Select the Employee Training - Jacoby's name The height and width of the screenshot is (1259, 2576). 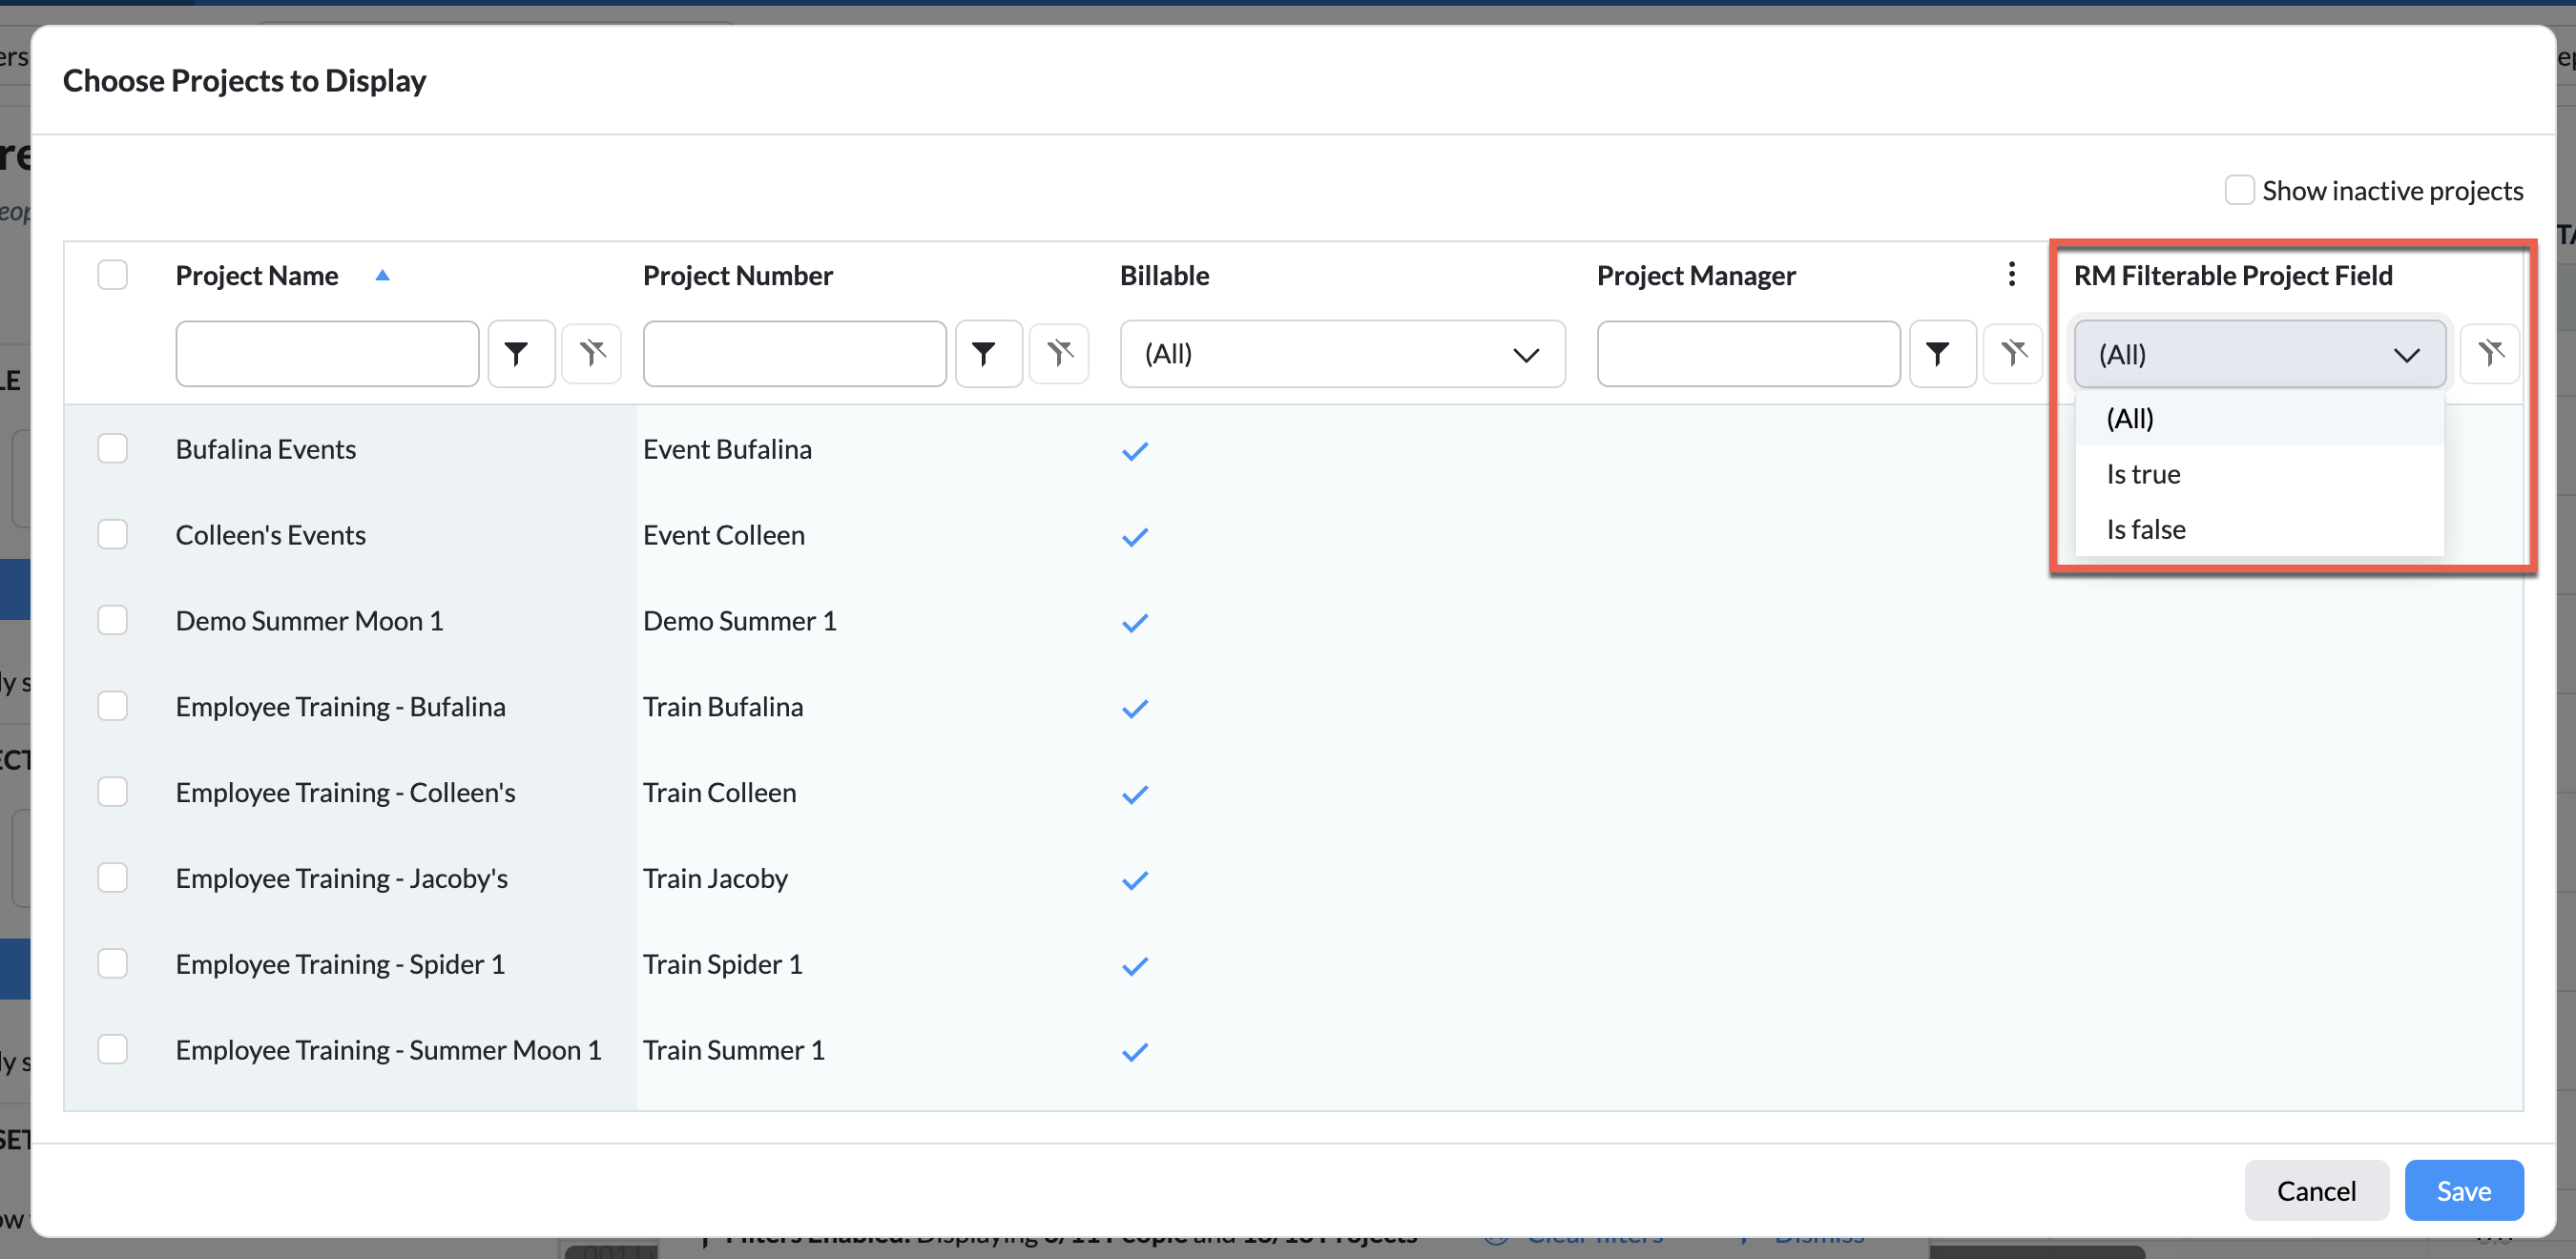click(x=342, y=879)
